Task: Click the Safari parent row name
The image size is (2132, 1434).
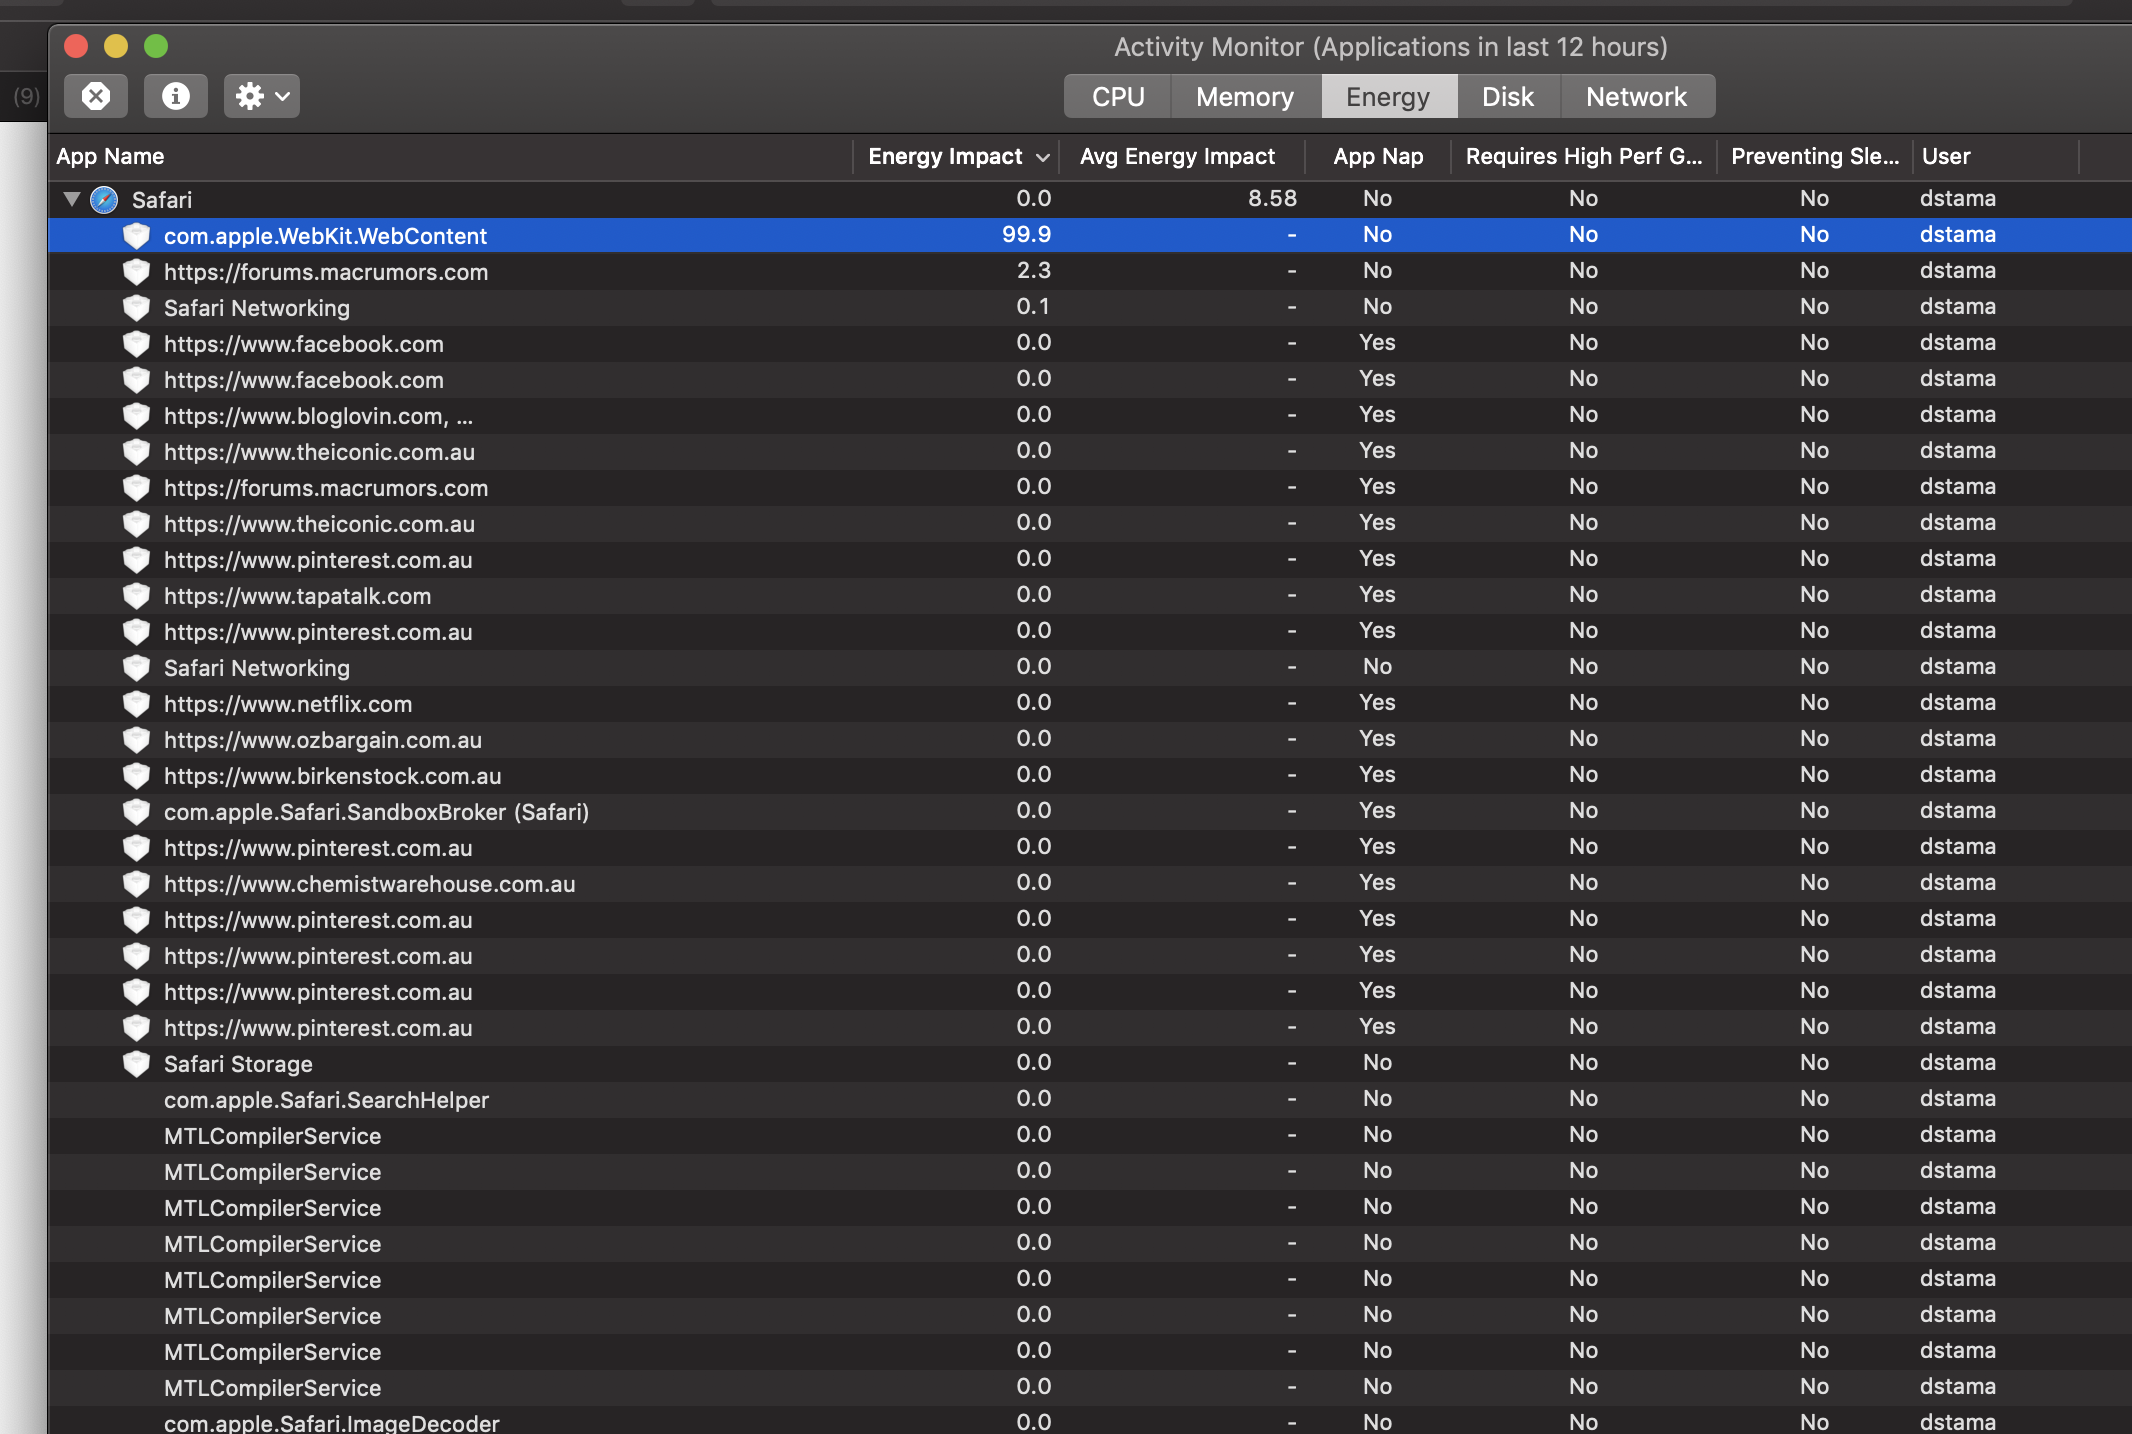Action: pyautogui.click(x=162, y=200)
